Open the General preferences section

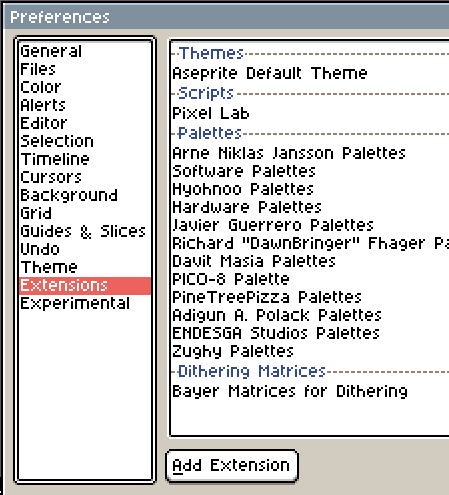pos(85,51)
